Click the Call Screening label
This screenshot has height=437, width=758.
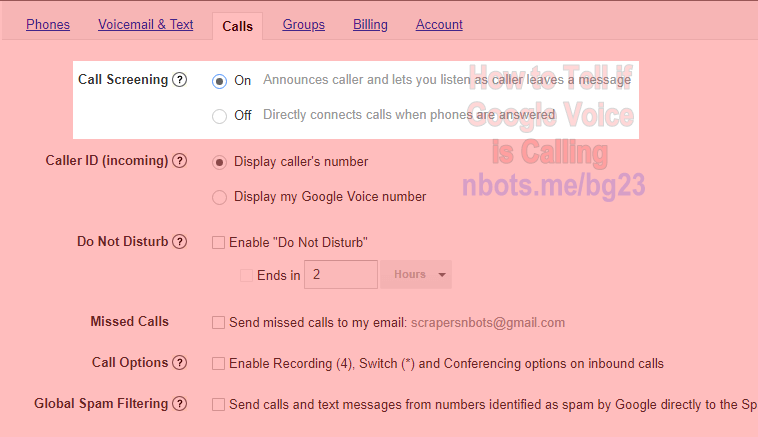pyautogui.click(x=123, y=79)
